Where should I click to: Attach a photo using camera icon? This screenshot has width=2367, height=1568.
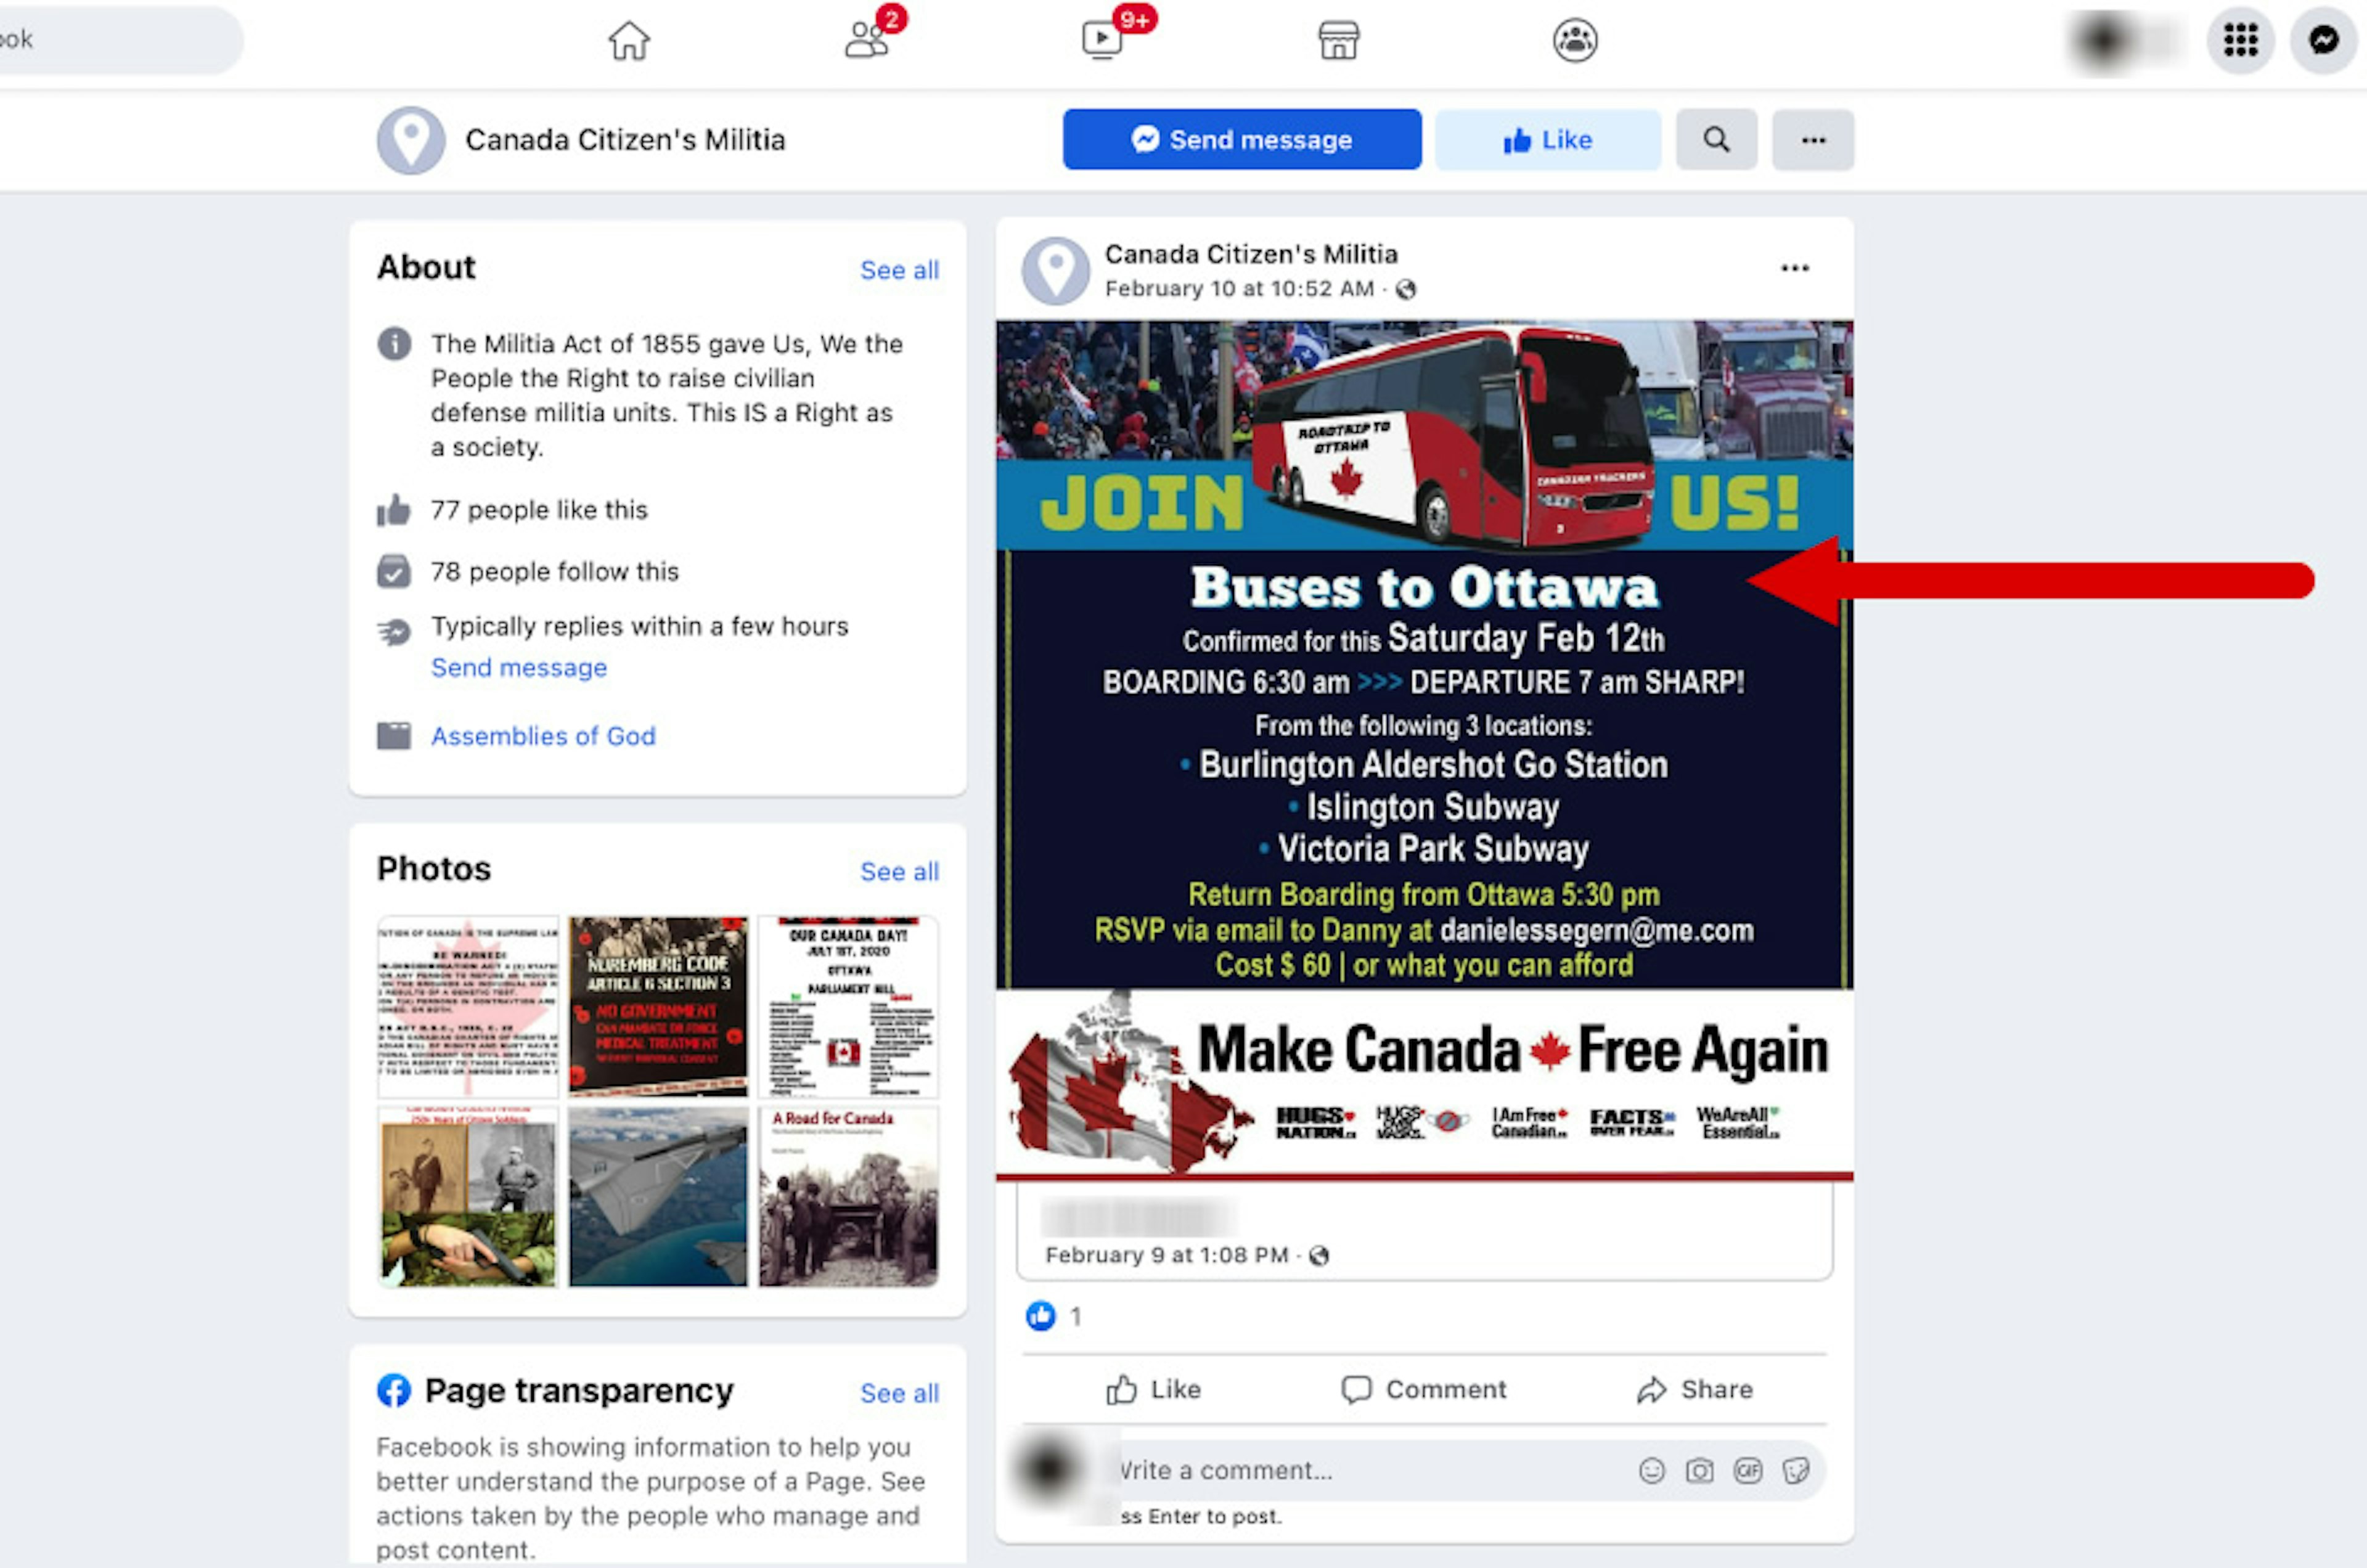1699,1470
